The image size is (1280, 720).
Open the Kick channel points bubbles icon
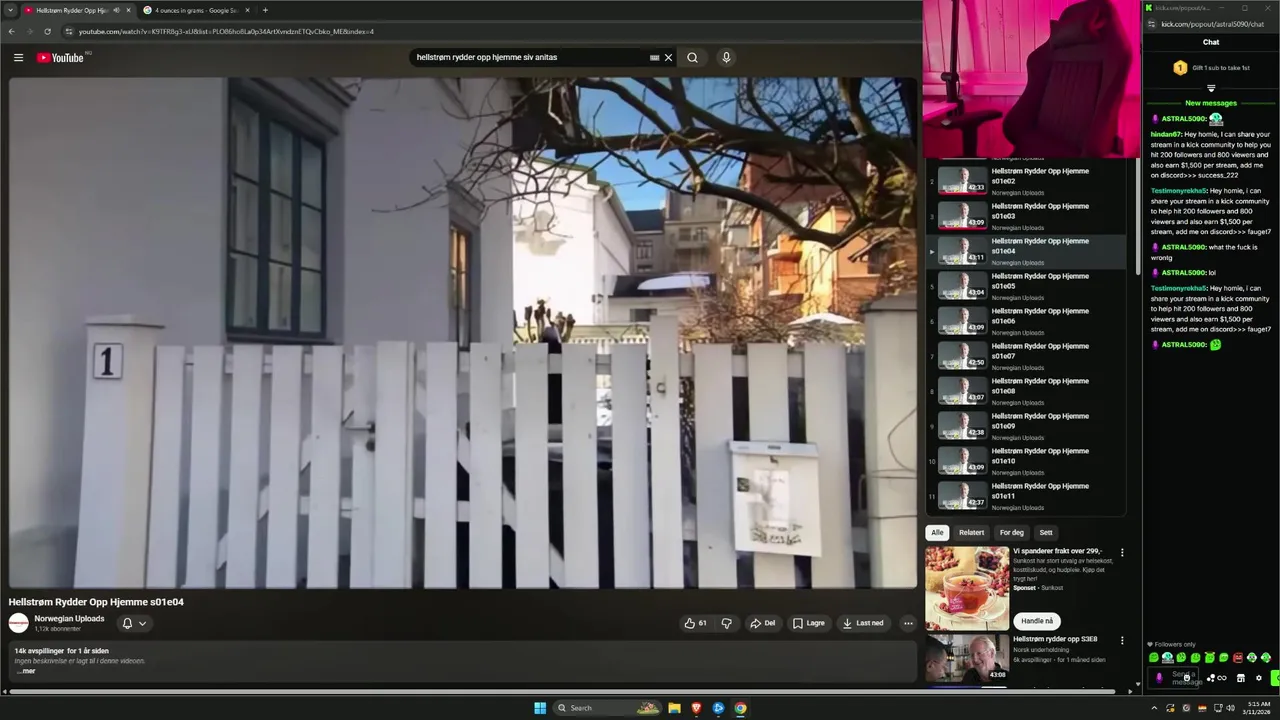1211,678
